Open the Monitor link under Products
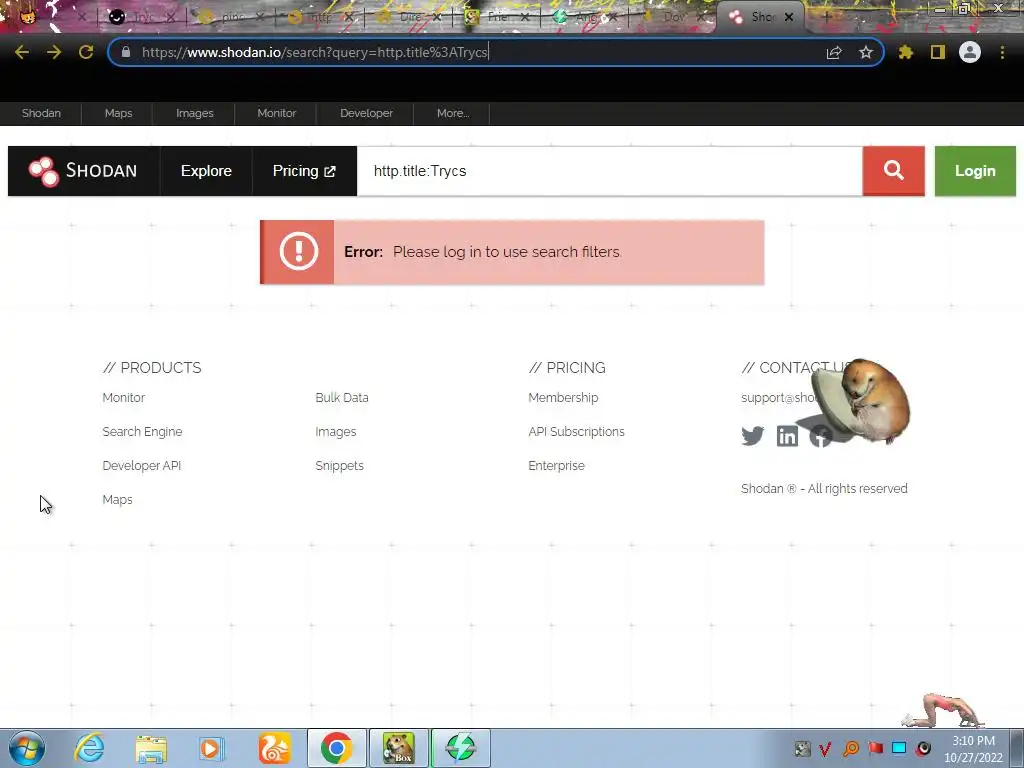Screen dimensions: 1024x768 tap(123, 398)
